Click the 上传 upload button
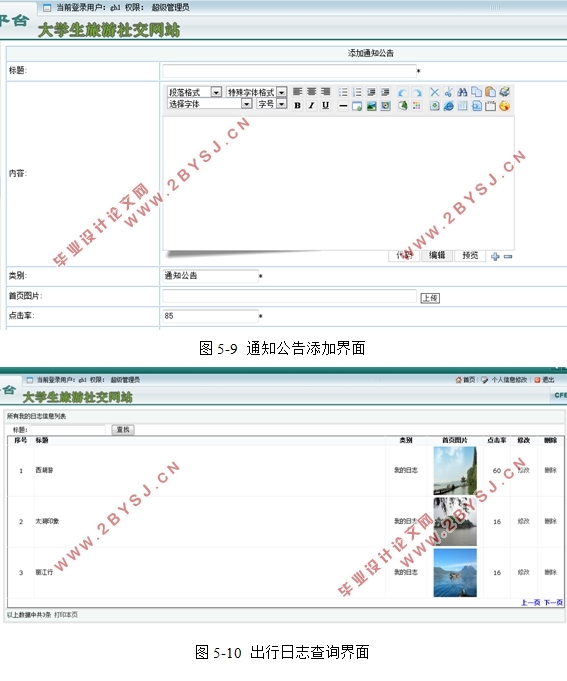 (430, 298)
